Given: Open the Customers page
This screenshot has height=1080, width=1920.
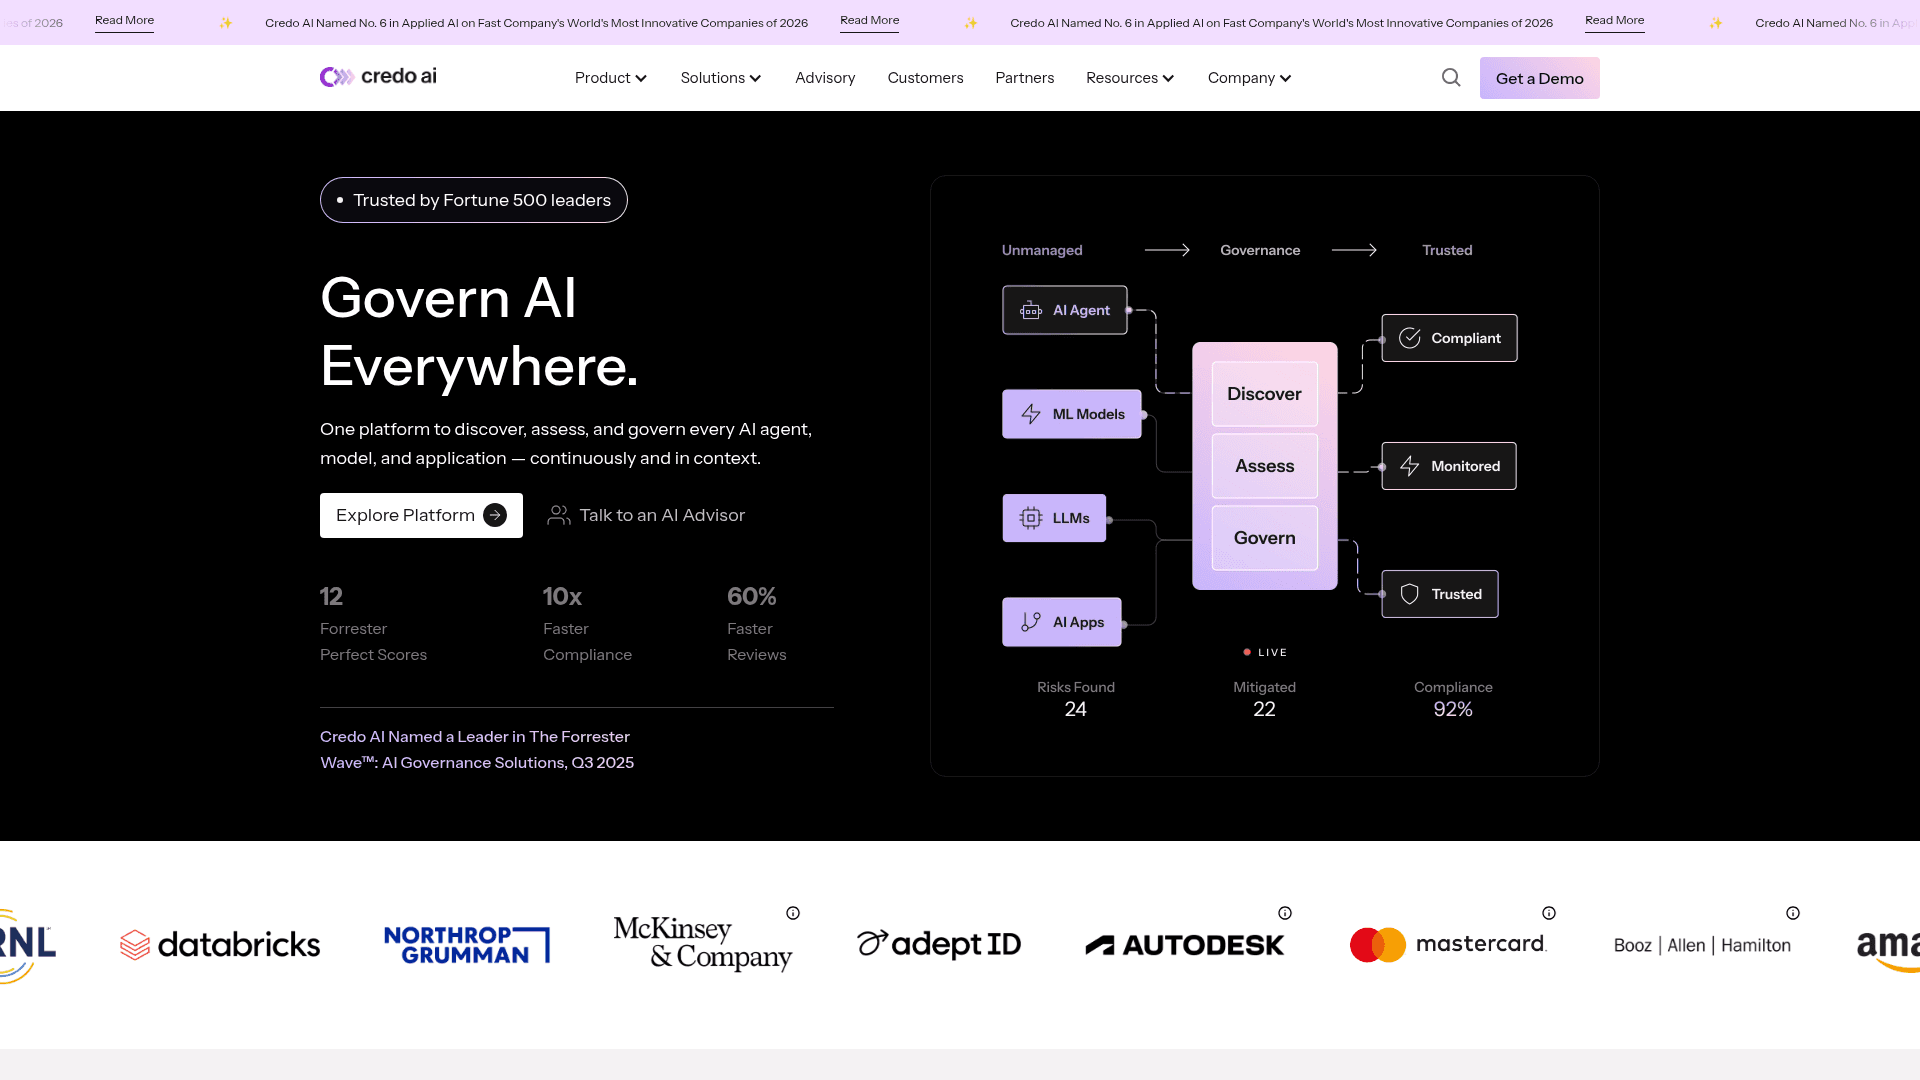Looking at the screenshot, I should (x=925, y=78).
